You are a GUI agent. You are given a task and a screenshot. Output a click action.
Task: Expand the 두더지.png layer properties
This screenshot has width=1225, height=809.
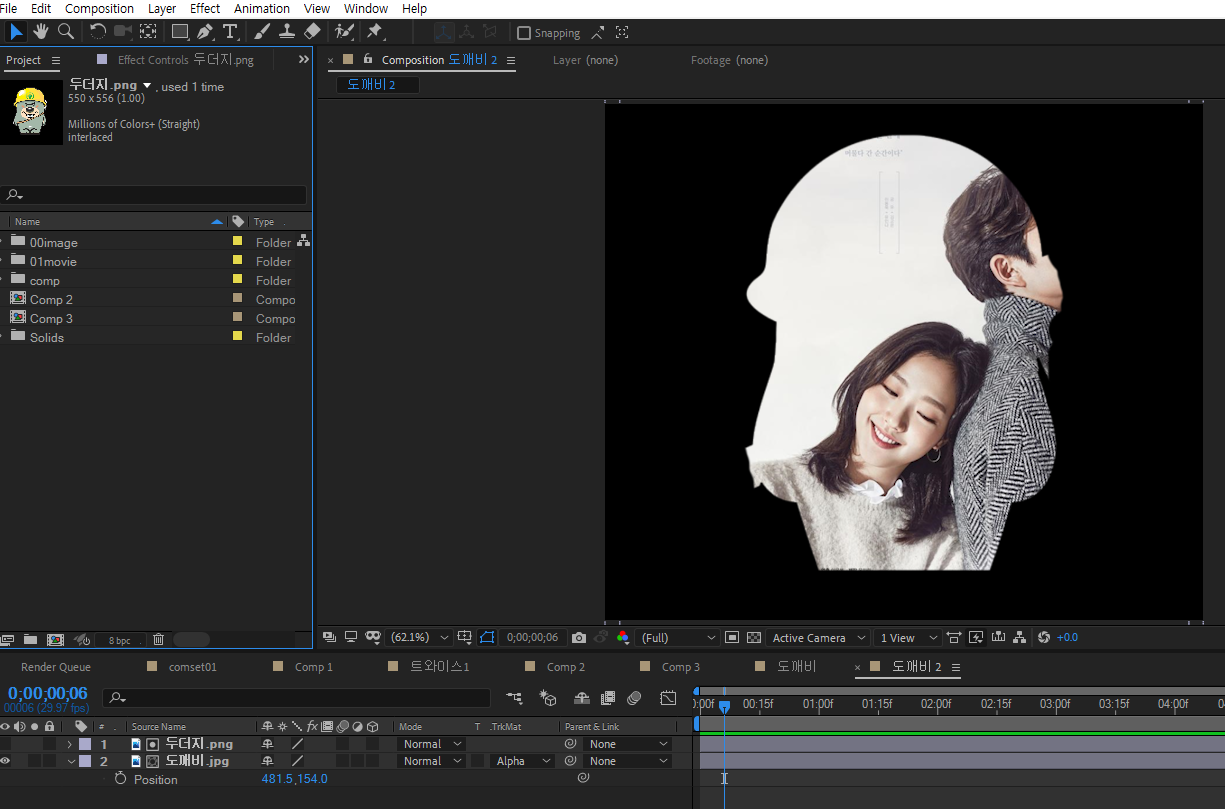point(69,744)
